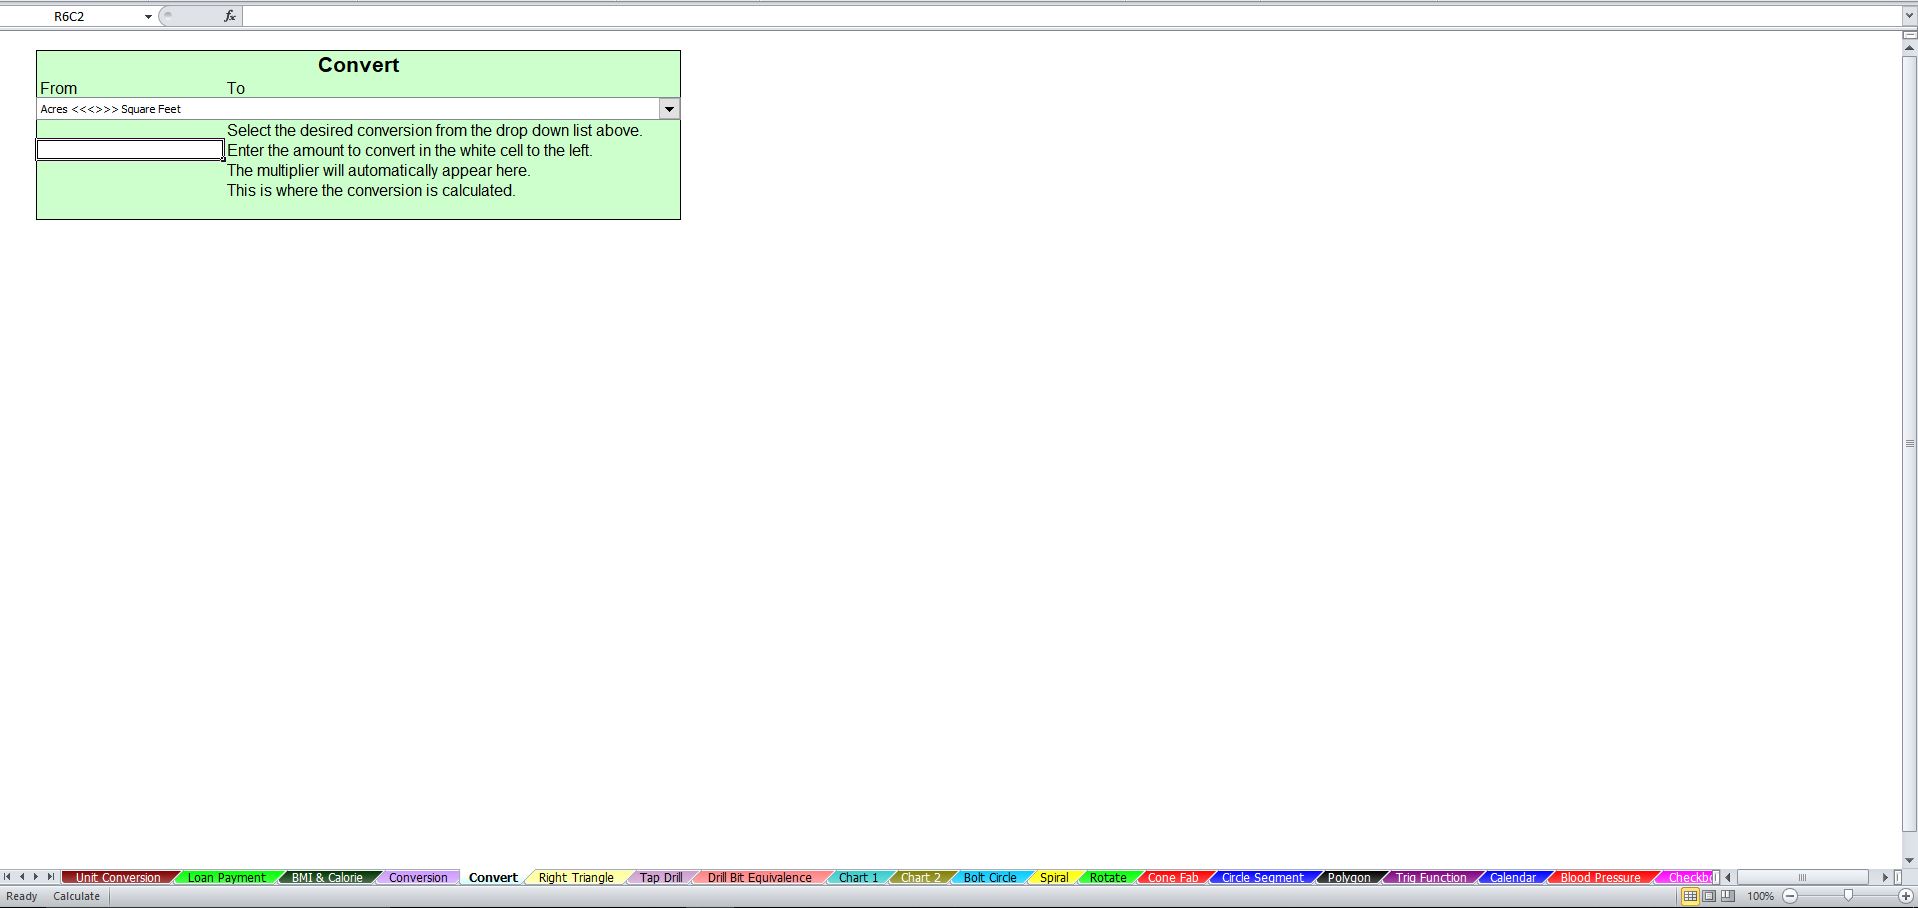The image size is (1918, 908).
Task: Jump to last sheet tab arrow
Action: (x=51, y=877)
